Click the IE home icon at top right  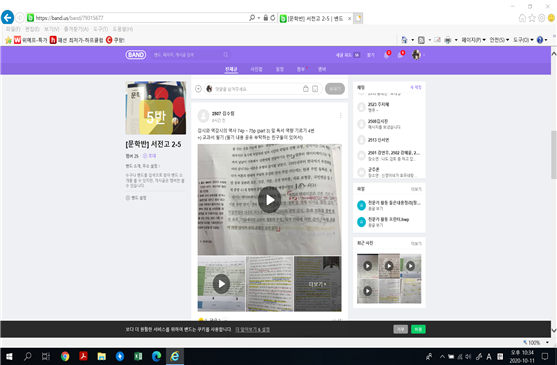tap(522, 18)
